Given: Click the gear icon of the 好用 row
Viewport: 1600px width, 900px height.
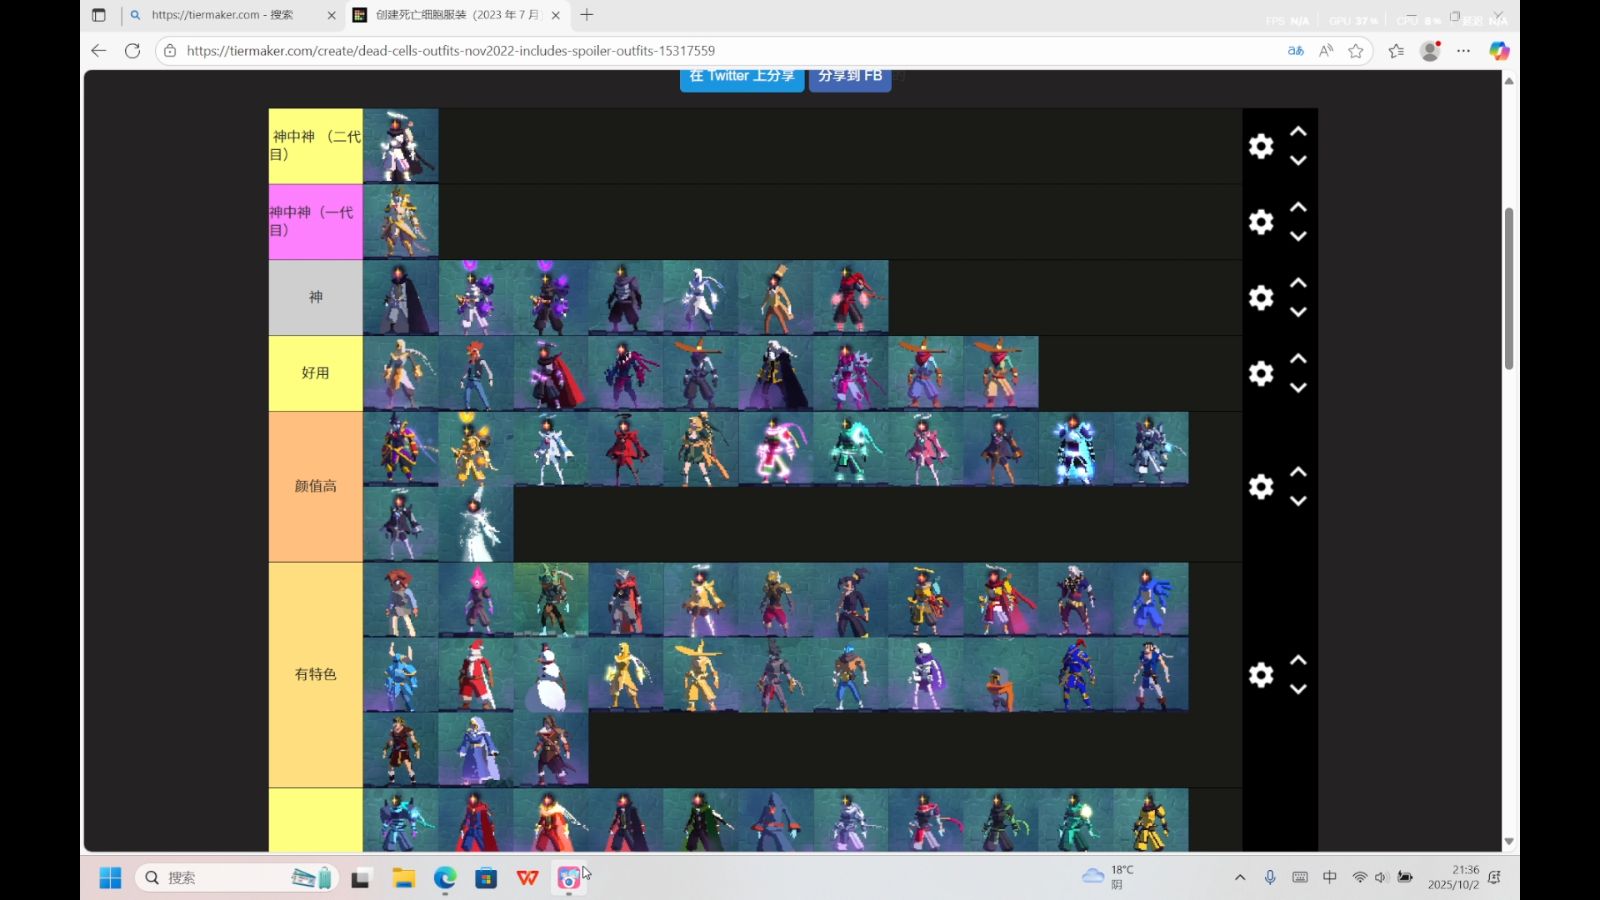Looking at the screenshot, I should click(1261, 373).
